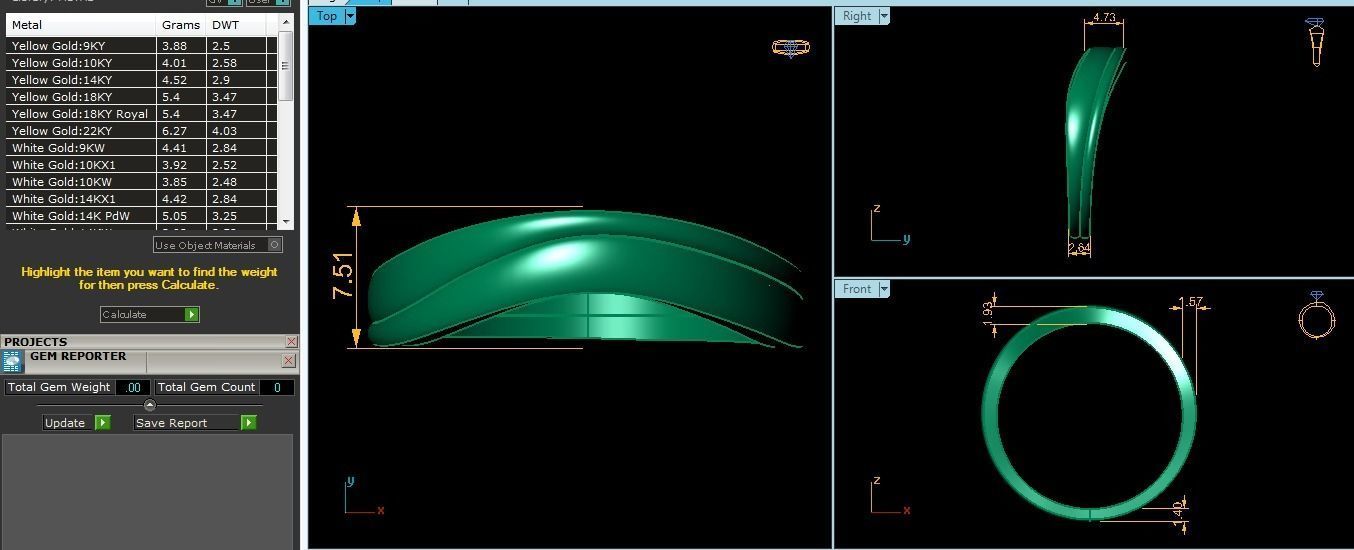Screen dimensions: 1354x550
Task: Open the Front viewport dropdown arrow
Action: click(884, 289)
